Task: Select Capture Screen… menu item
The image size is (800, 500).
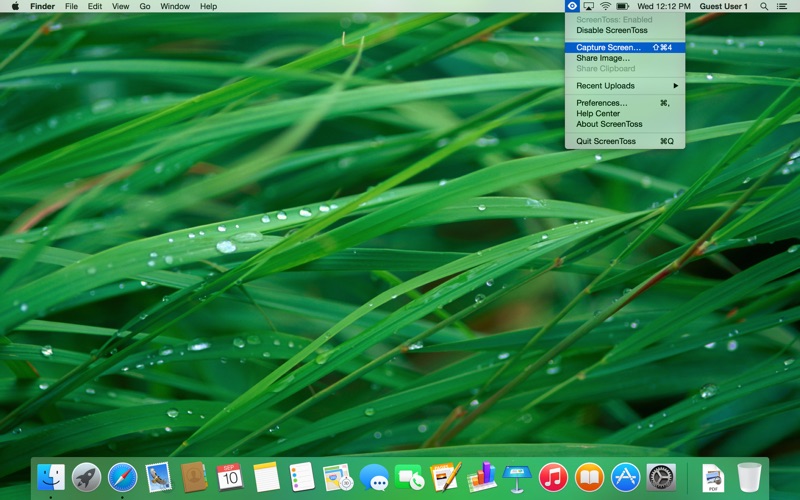Action: pos(609,47)
